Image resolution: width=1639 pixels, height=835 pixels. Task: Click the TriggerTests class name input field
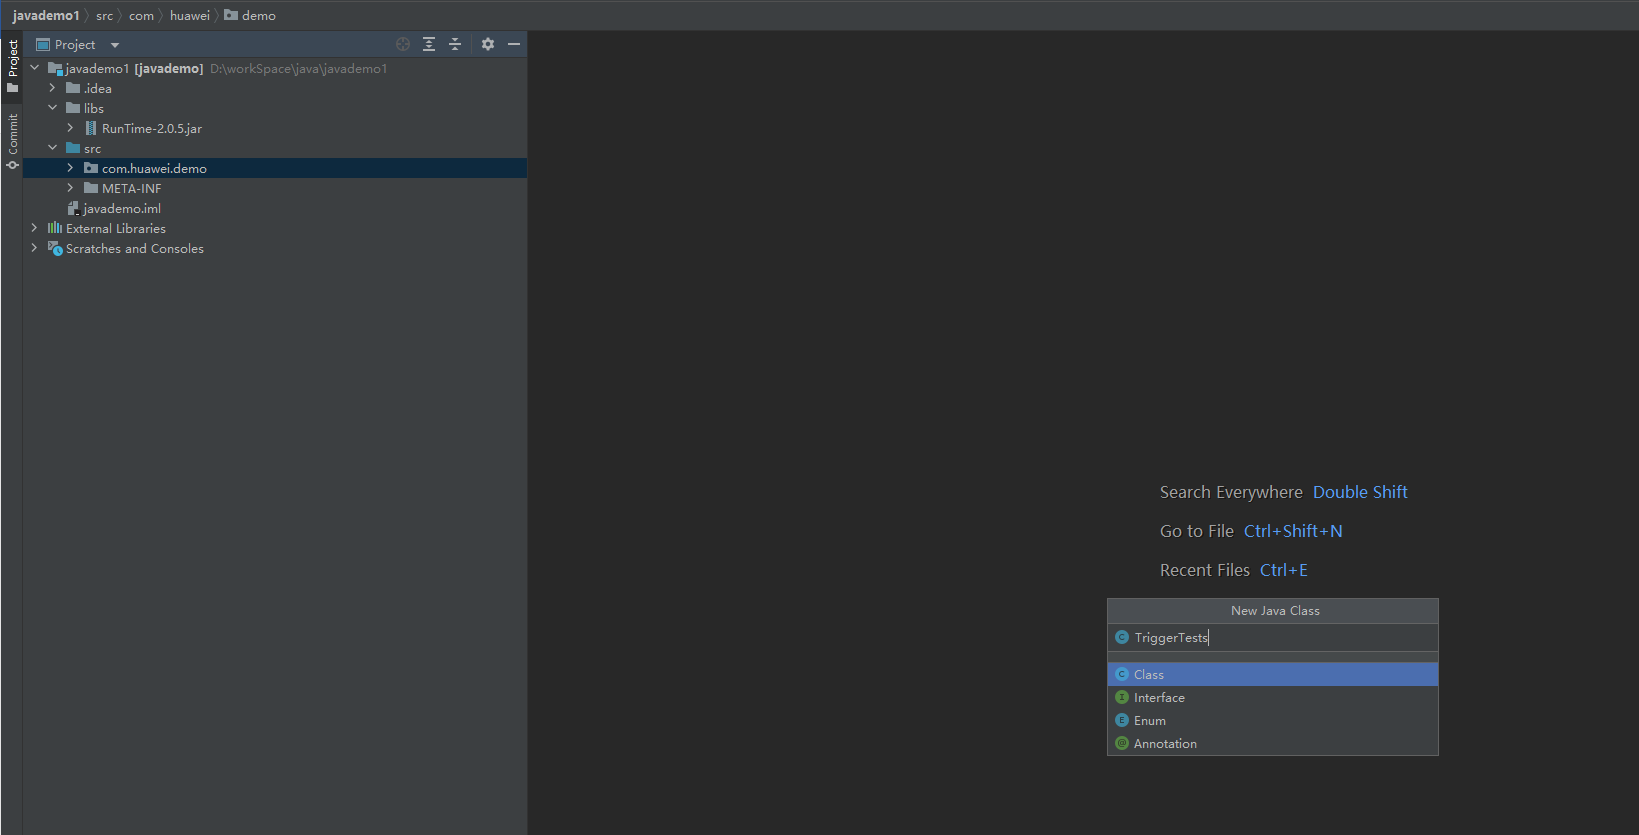coord(1280,638)
